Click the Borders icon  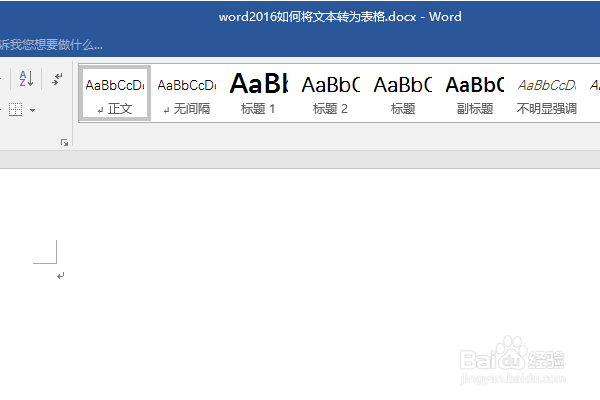coord(16,110)
